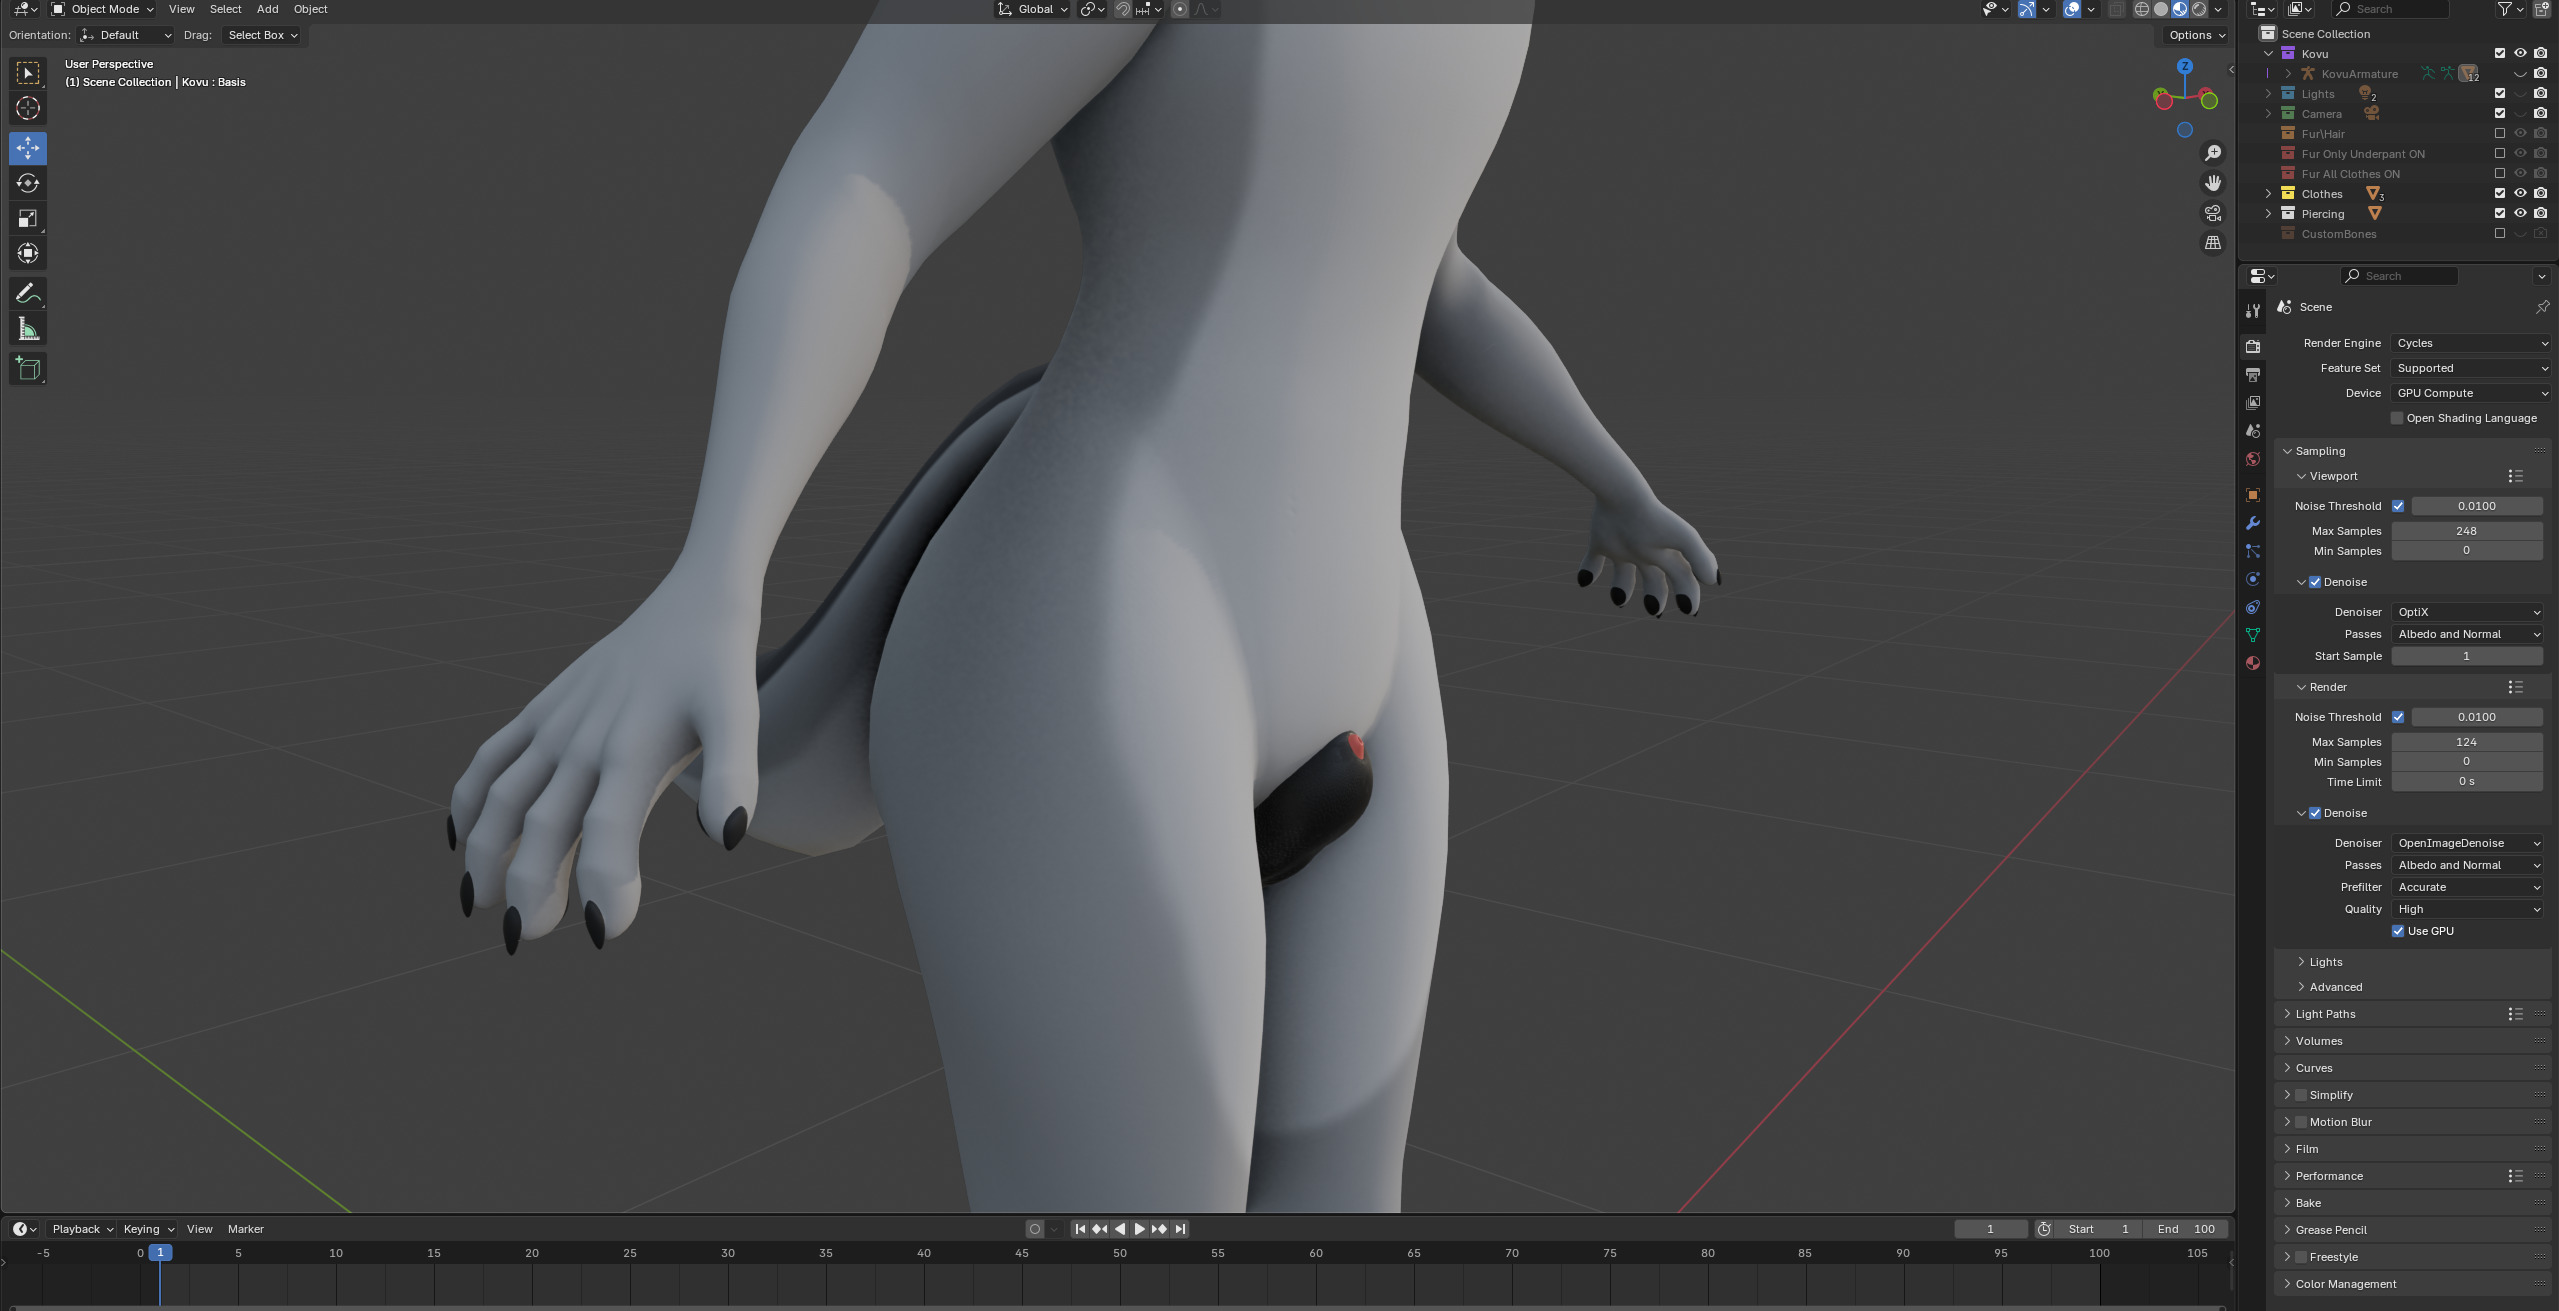
Task: Uncheck Use GPU for denoising
Action: [x=2398, y=931]
